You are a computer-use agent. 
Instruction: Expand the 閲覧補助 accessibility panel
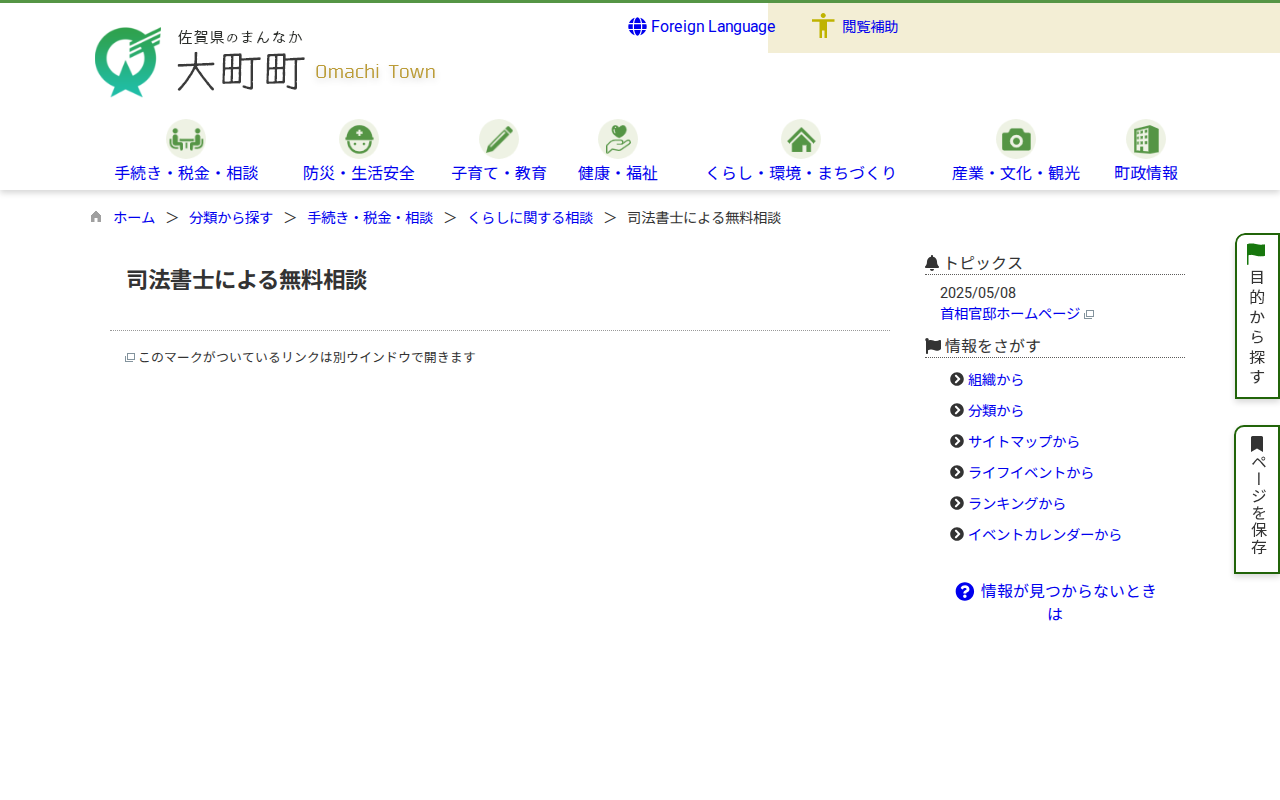pyautogui.click(x=869, y=27)
